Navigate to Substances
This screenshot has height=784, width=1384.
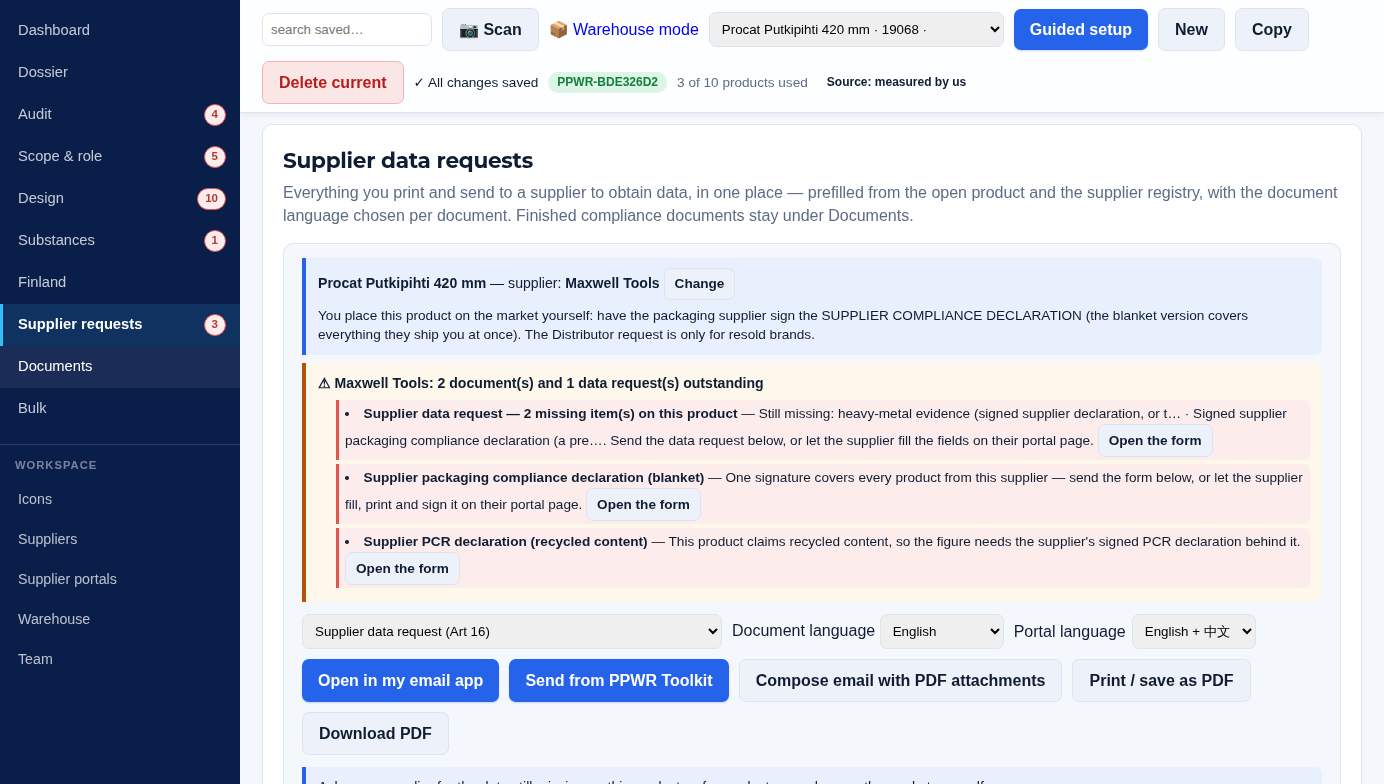coord(120,240)
